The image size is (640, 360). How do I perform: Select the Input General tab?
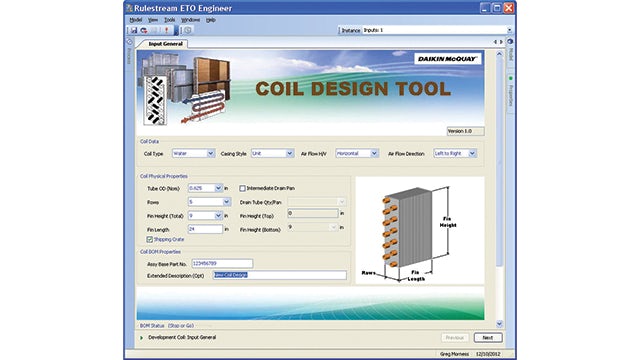(x=165, y=44)
